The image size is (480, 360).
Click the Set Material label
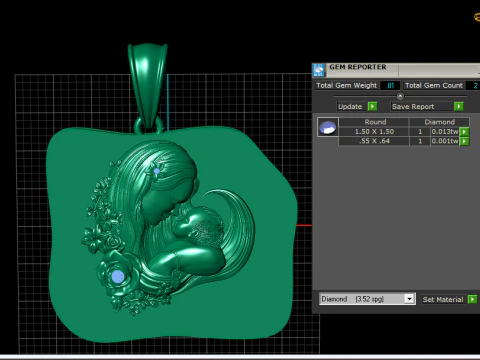[443, 299]
